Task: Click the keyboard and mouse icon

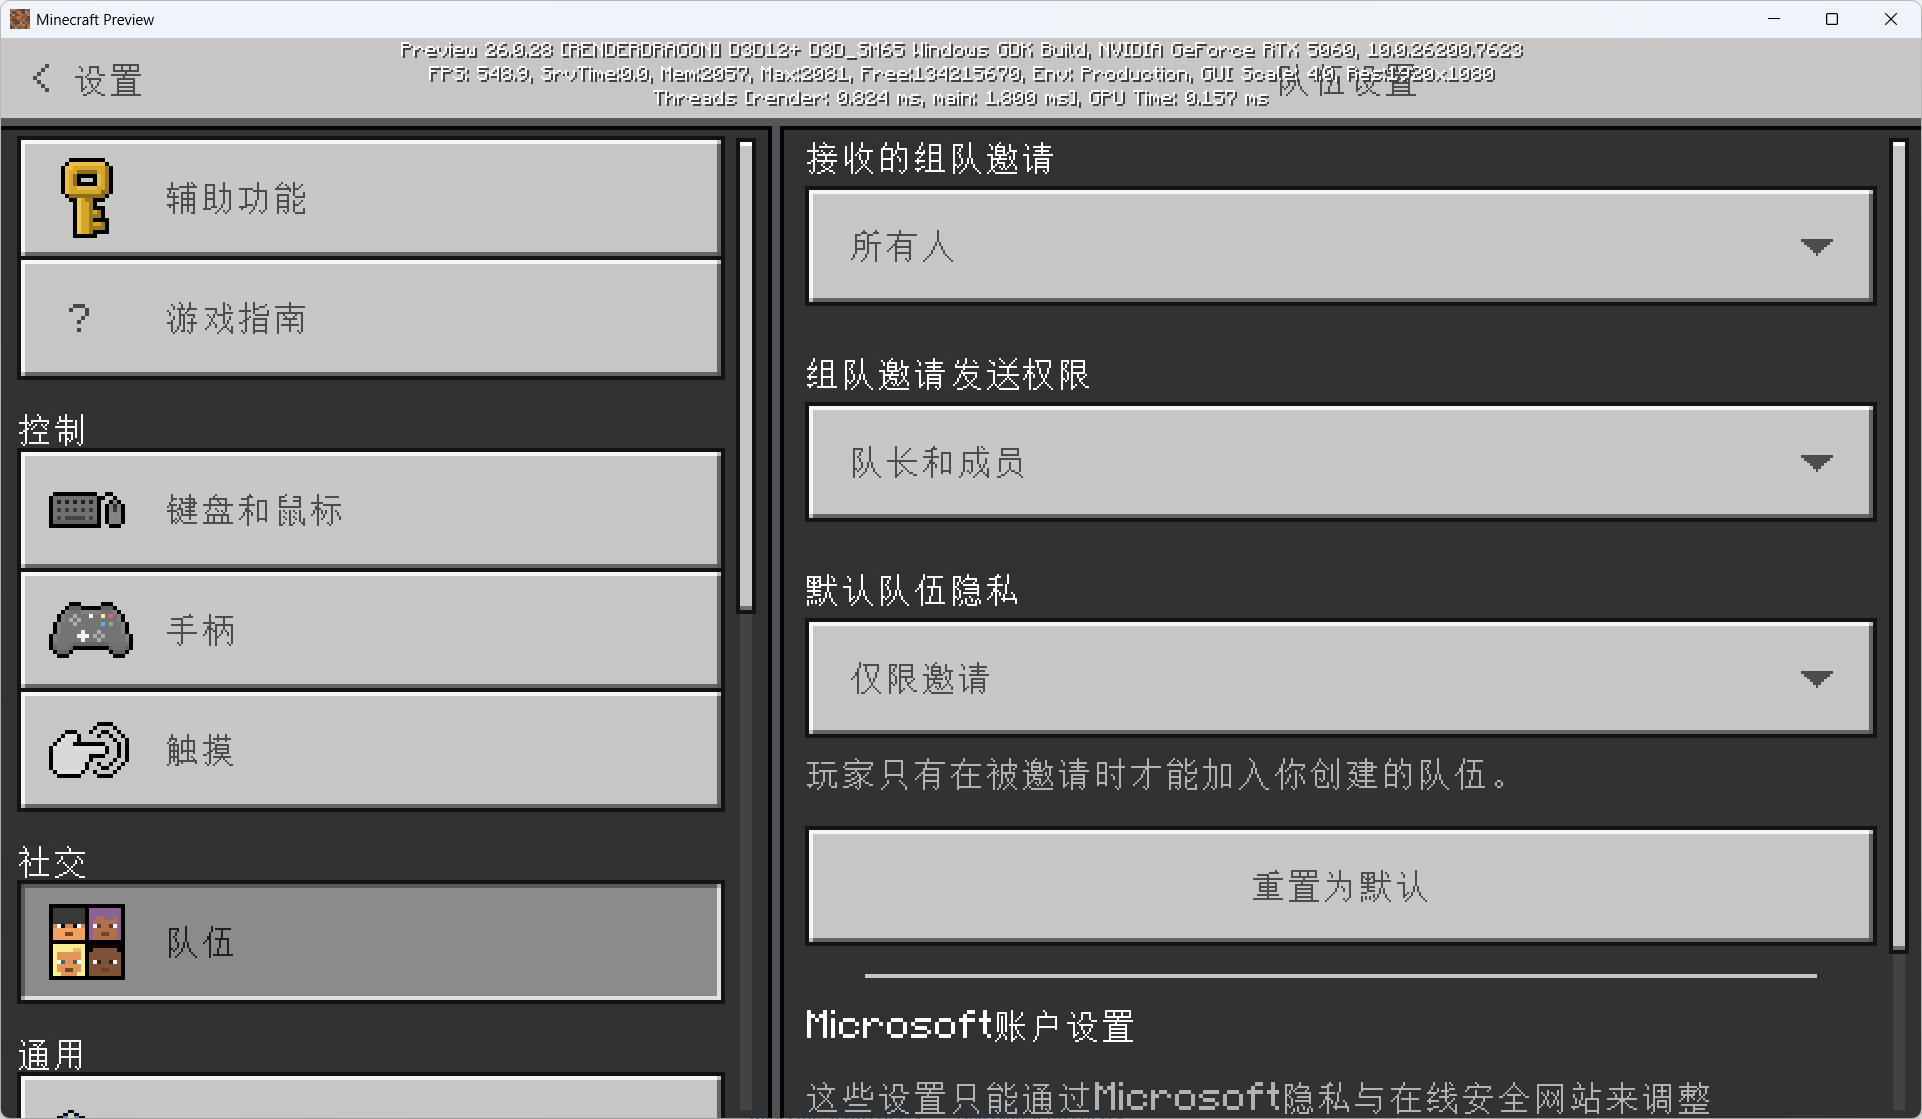Action: click(x=87, y=510)
